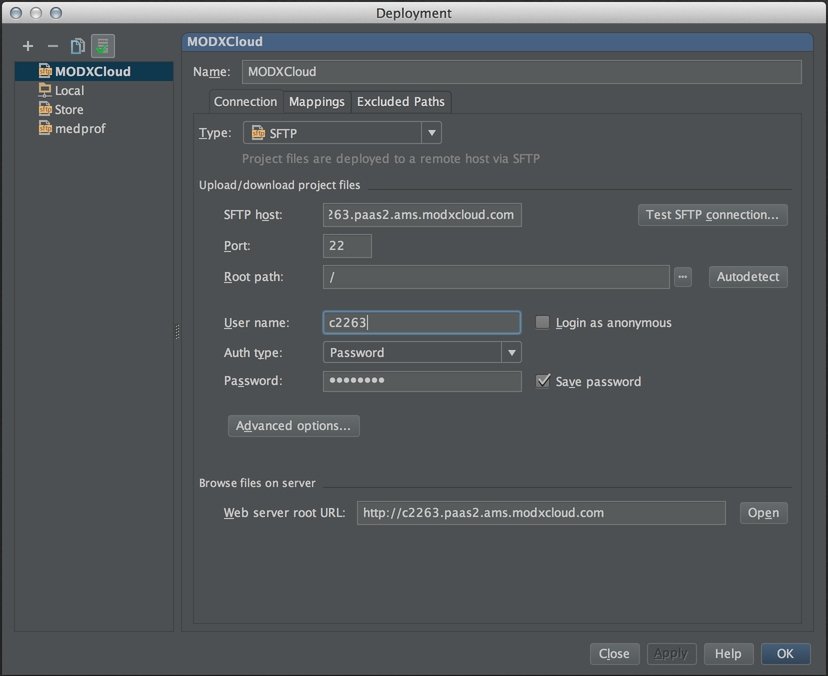
Task: Click the plus icon to add server
Action: (x=28, y=46)
